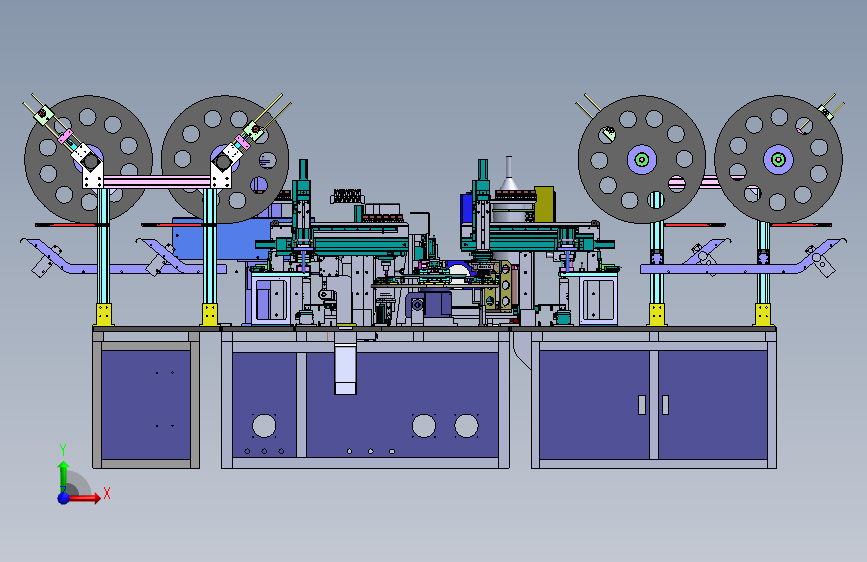The height and width of the screenshot is (562, 867).
Task: Select the leftmost gray reel wheel
Action: tap(88, 159)
